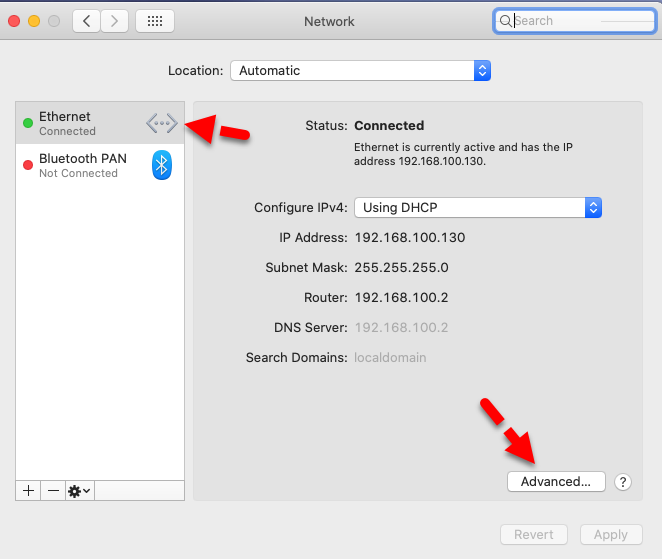Minimize the Network window
Screen dimensions: 662x559
tap(34, 20)
